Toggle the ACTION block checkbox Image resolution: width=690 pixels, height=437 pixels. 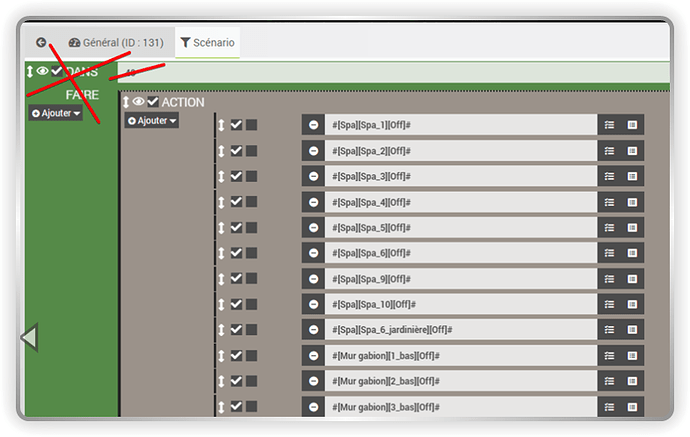(x=153, y=102)
